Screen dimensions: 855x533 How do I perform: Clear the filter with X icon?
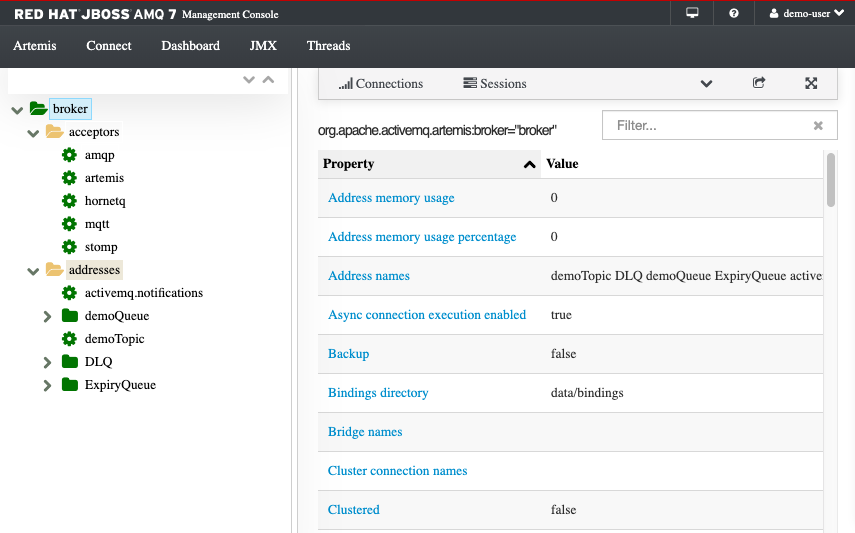coord(818,125)
